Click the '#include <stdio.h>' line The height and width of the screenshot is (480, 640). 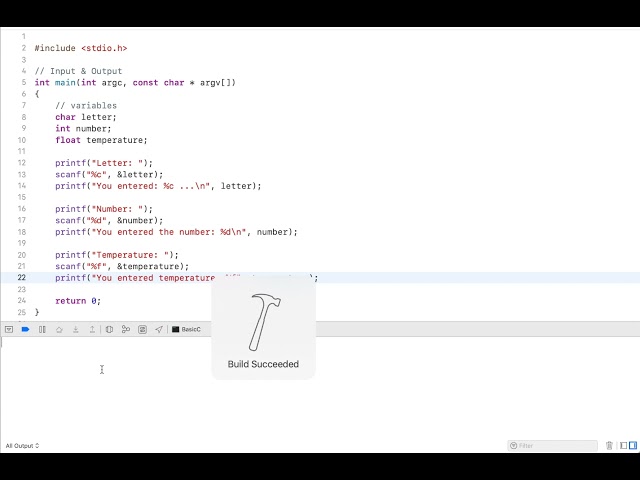[81, 48]
